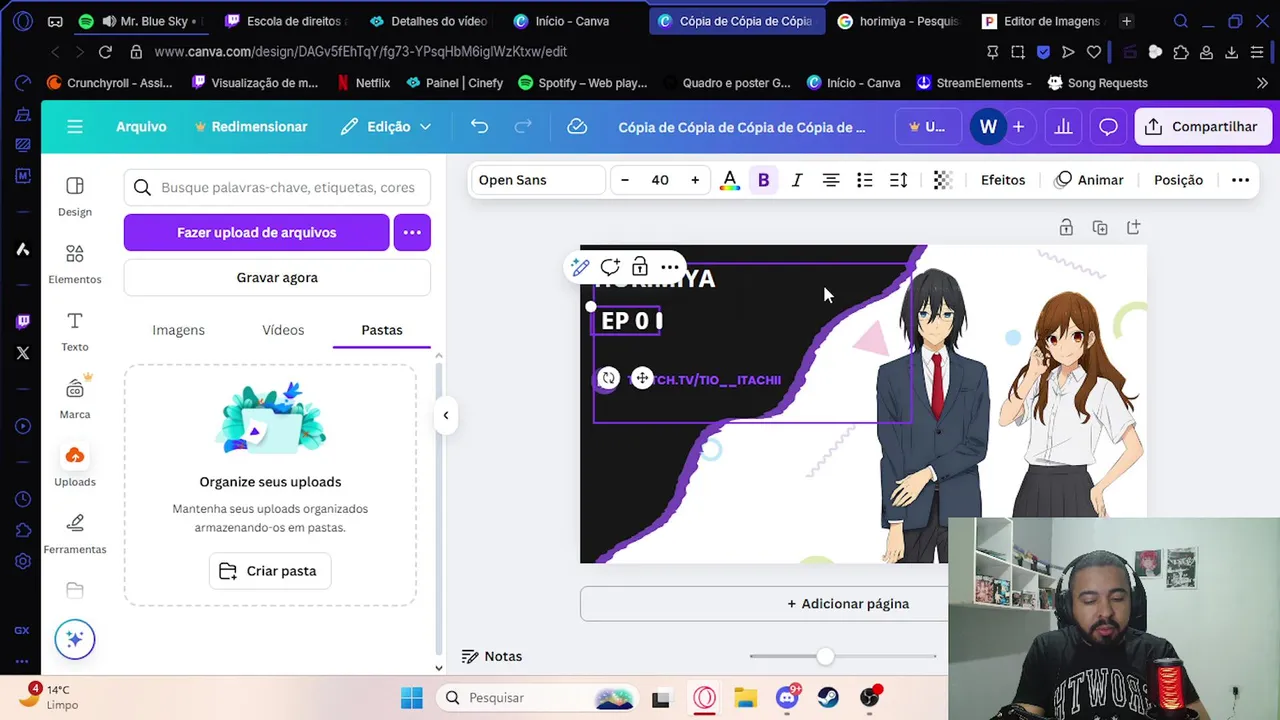Increase font size with plus button
Viewport: 1280px width, 720px height.
(695, 180)
